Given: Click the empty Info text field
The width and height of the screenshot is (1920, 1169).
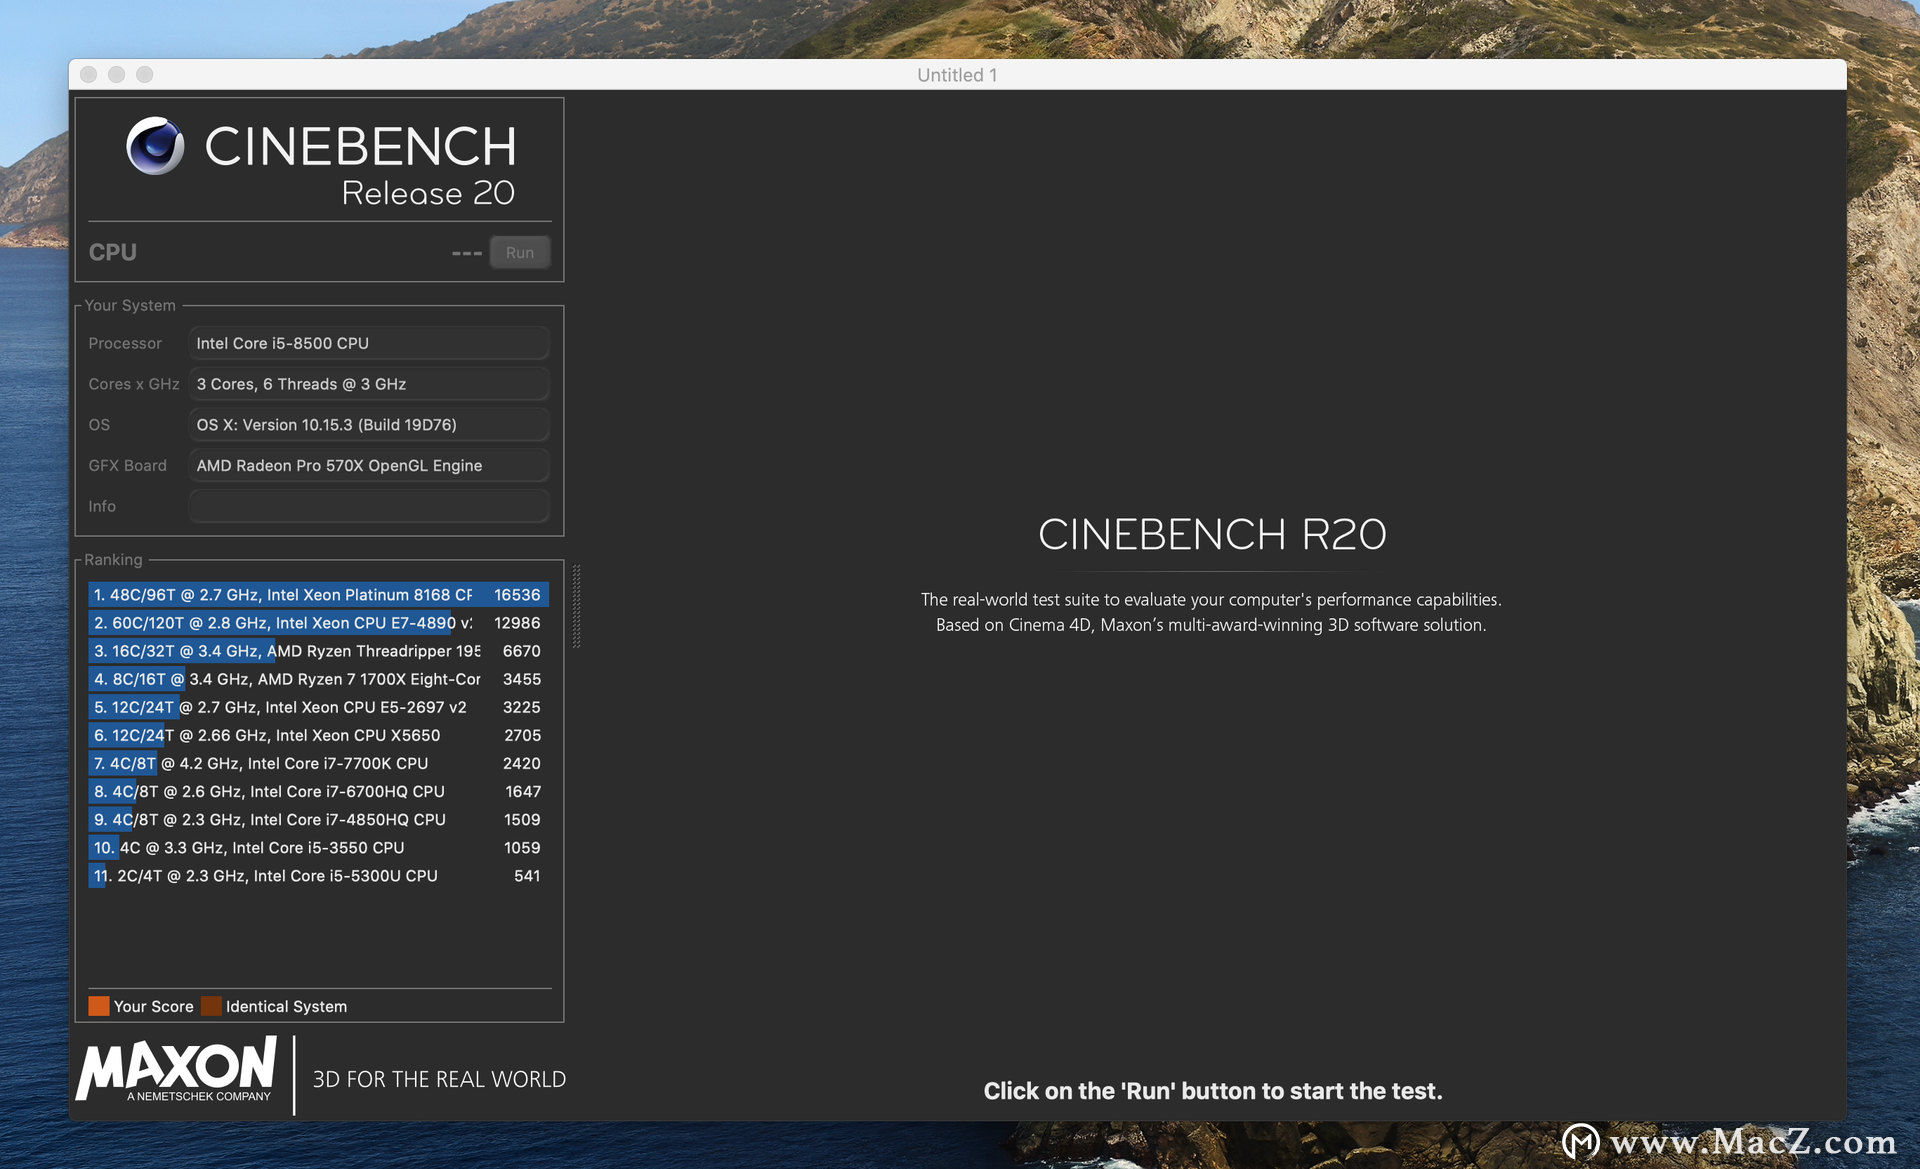Looking at the screenshot, I should tap(369, 507).
